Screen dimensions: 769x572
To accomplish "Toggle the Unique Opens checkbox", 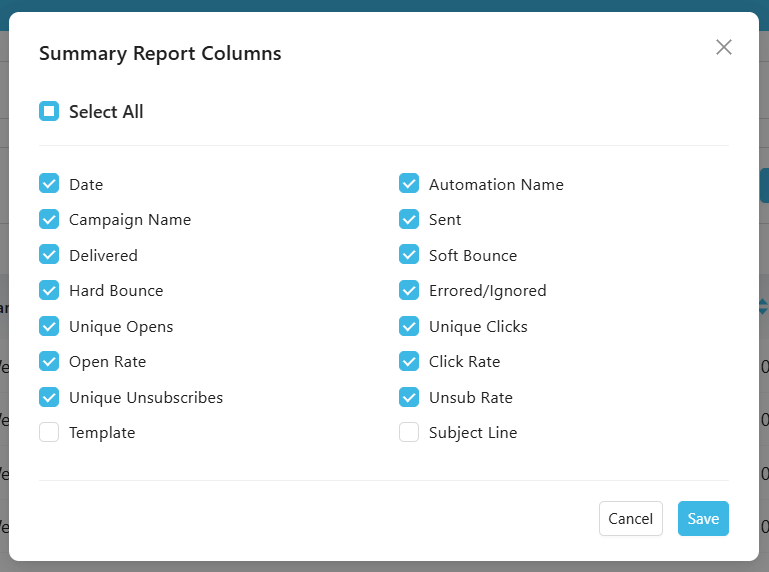I will coord(49,326).
